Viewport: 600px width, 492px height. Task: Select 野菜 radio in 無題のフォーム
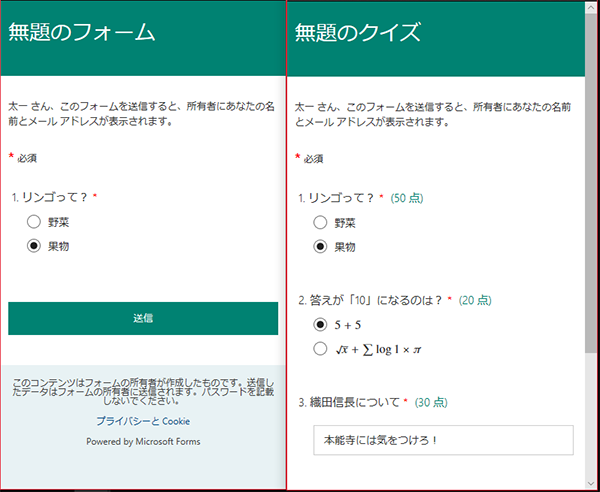[x=34, y=222]
